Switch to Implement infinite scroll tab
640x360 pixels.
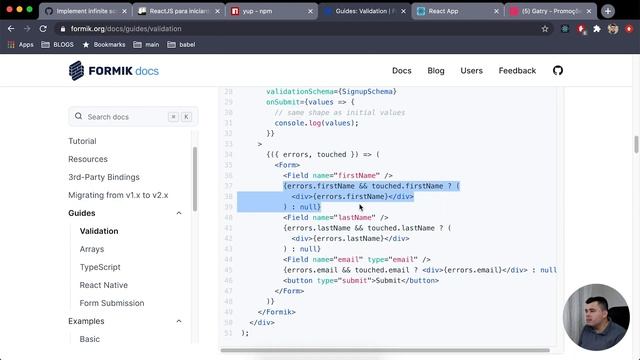85,11
